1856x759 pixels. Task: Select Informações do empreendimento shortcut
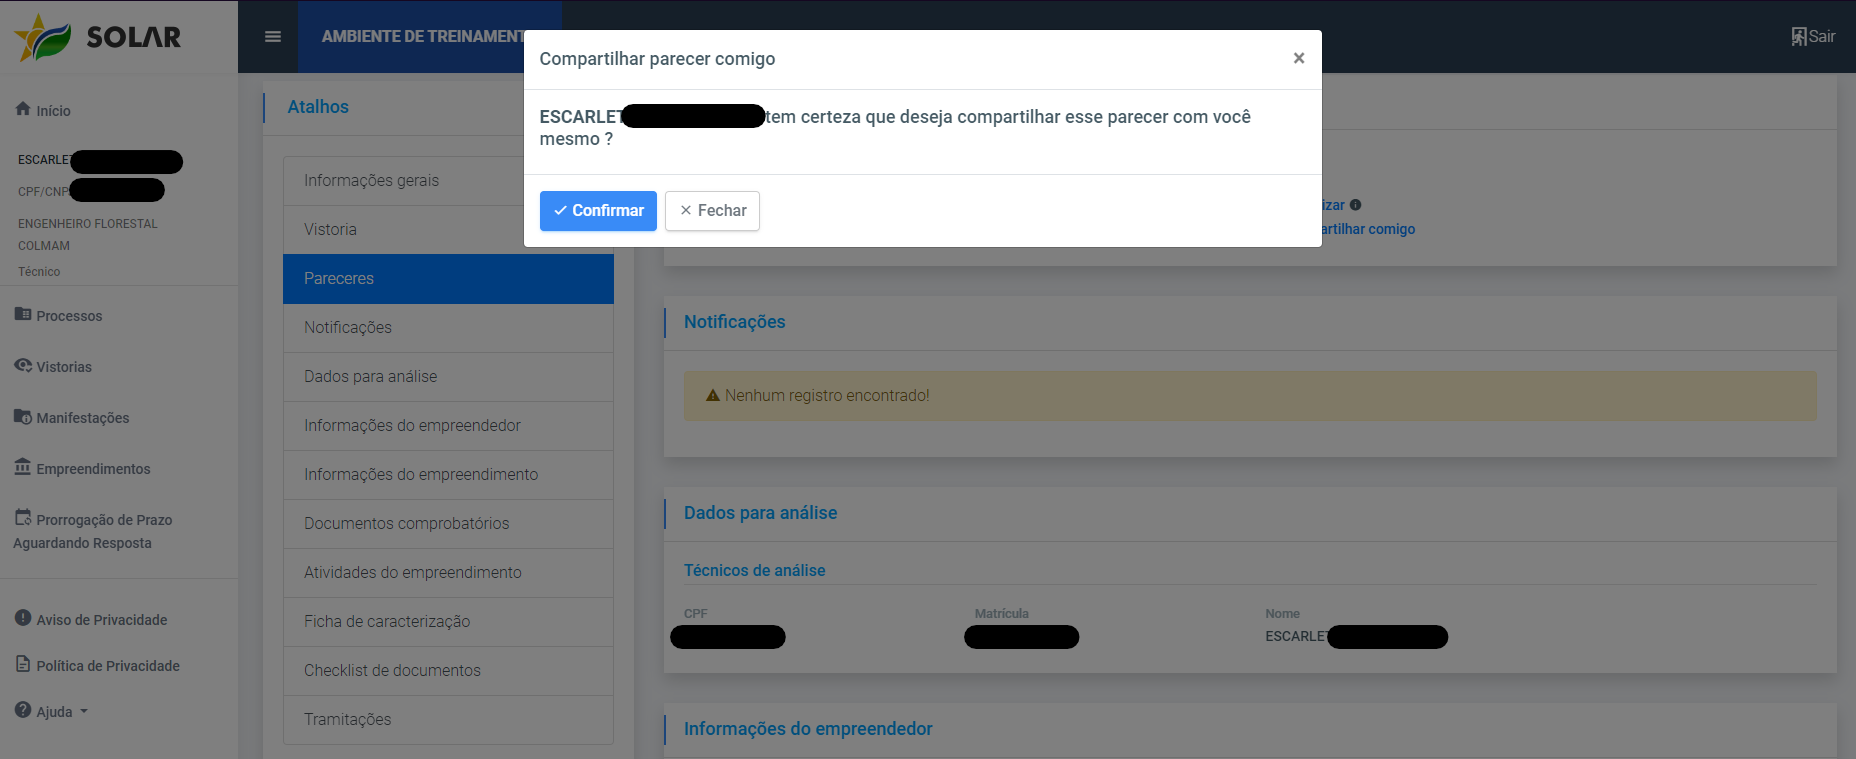[x=448, y=475]
